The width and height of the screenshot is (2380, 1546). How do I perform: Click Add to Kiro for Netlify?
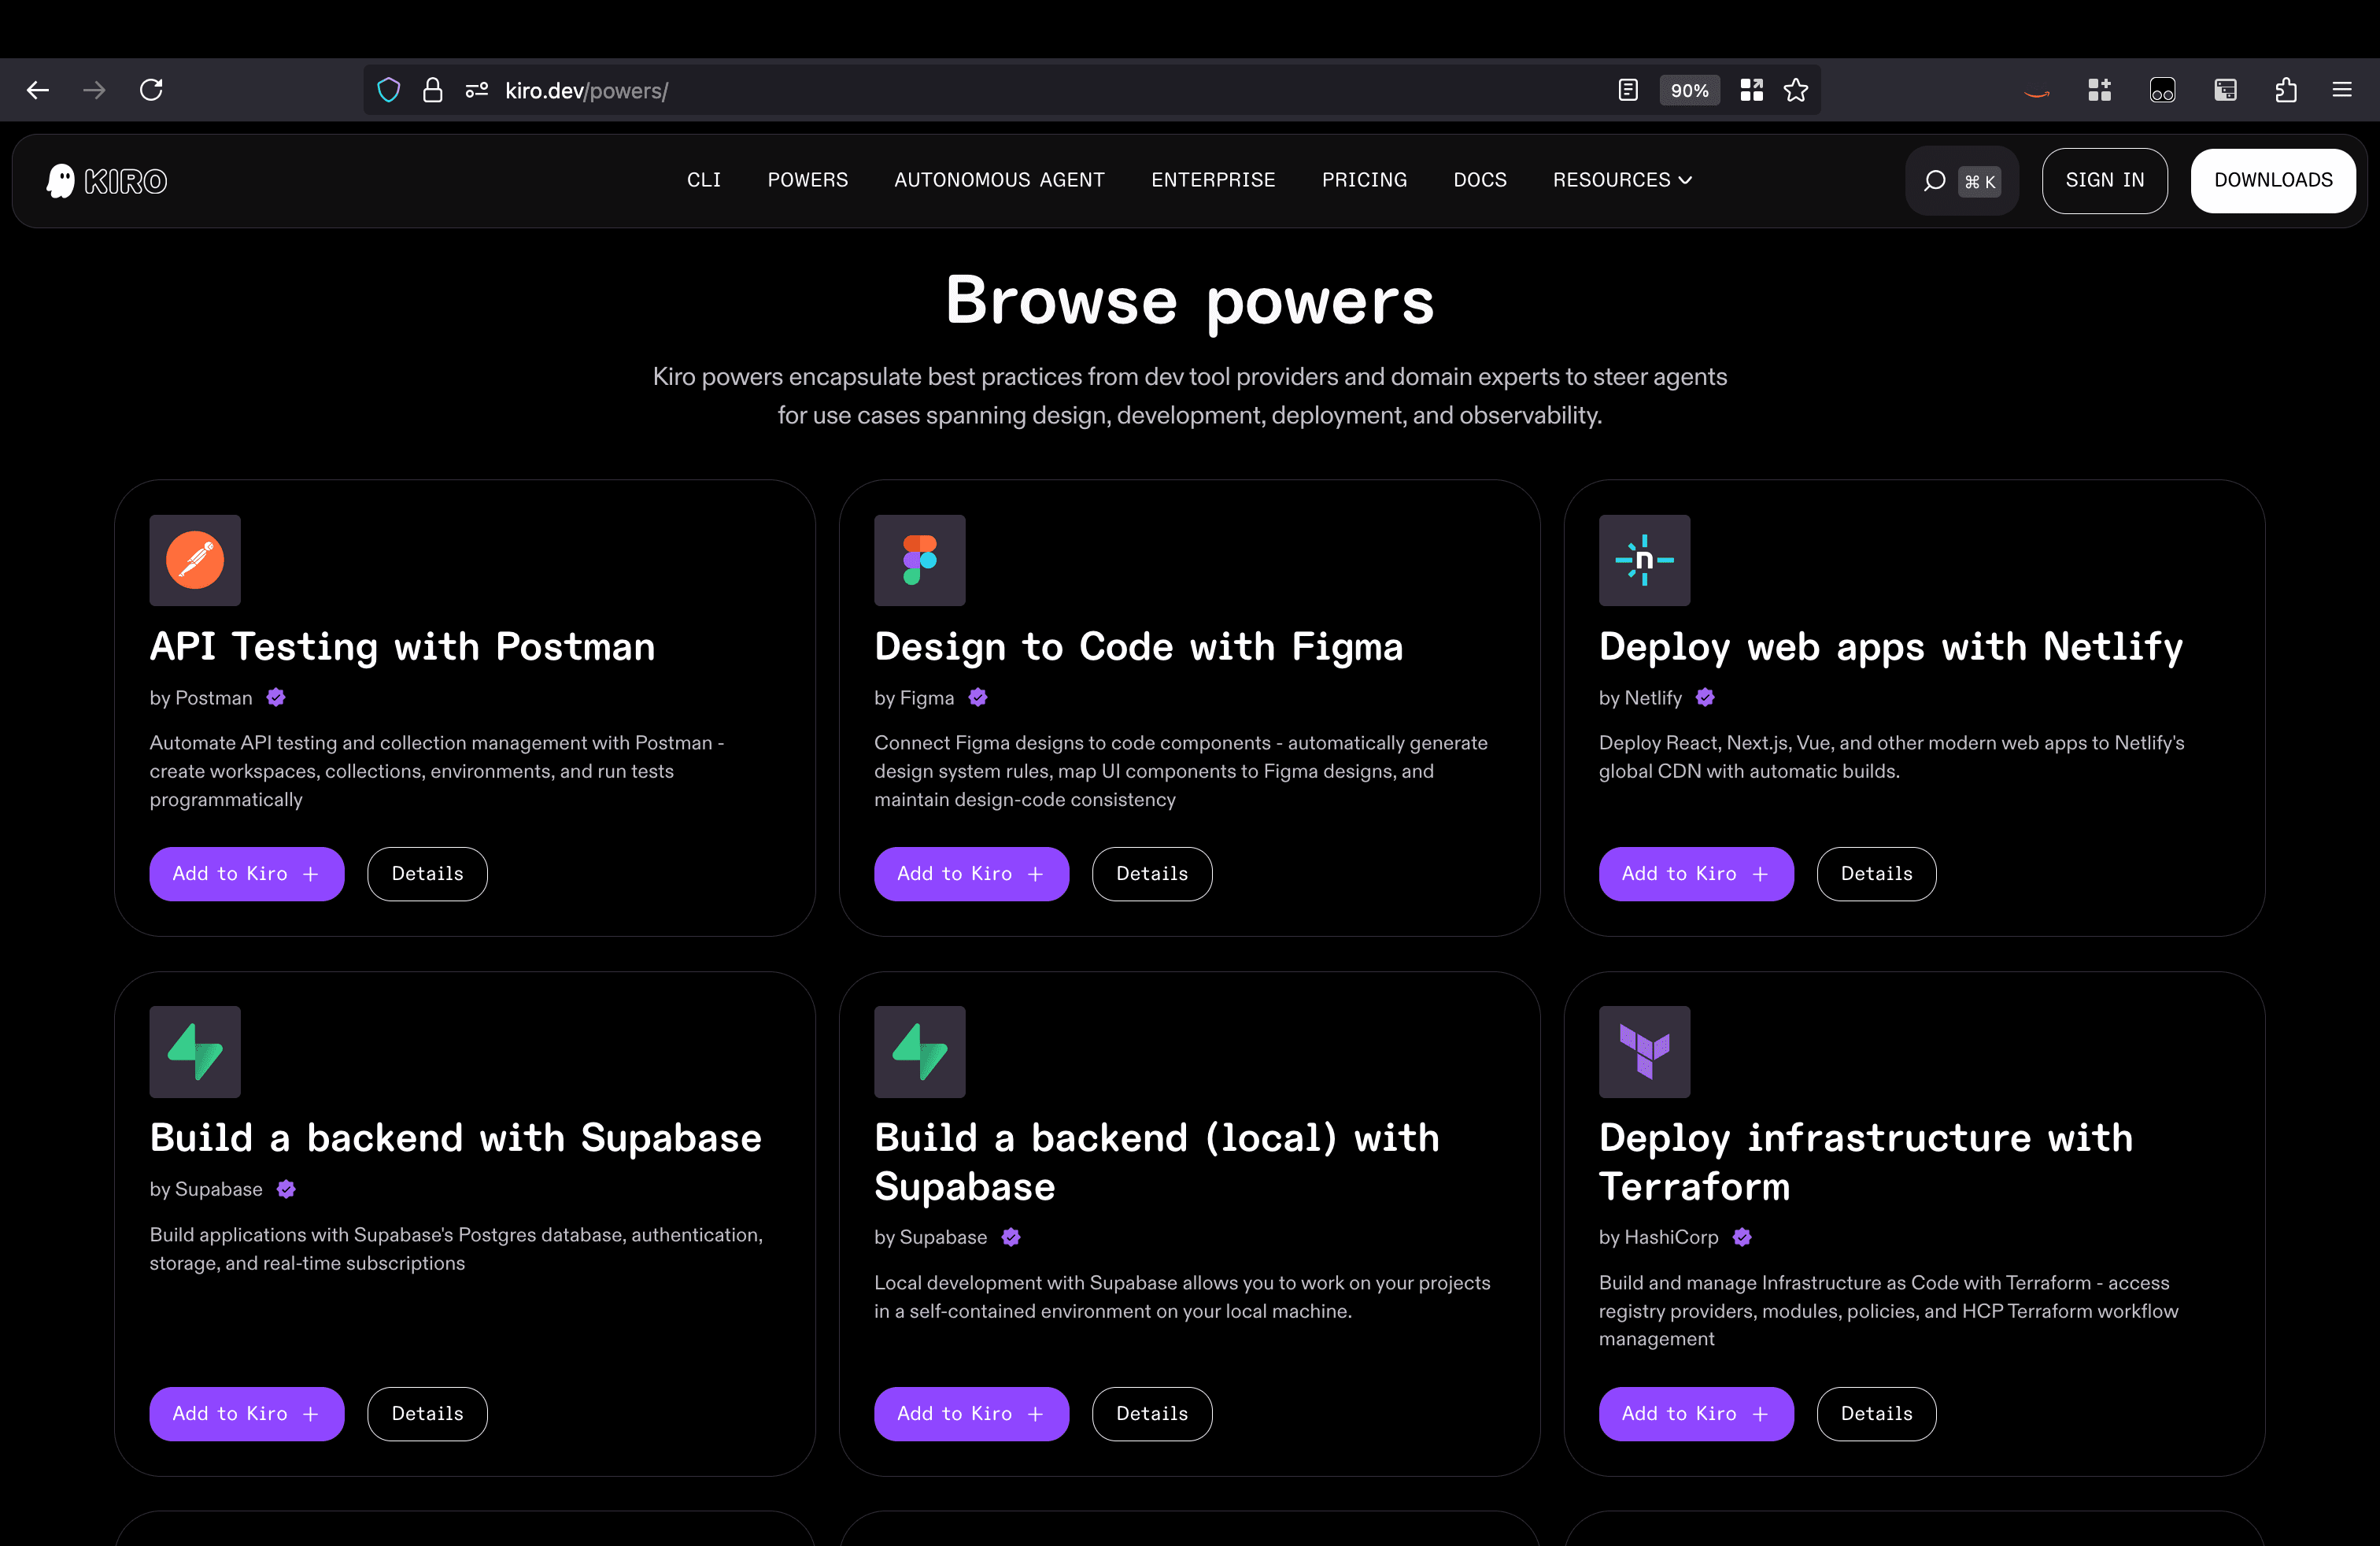[1696, 873]
